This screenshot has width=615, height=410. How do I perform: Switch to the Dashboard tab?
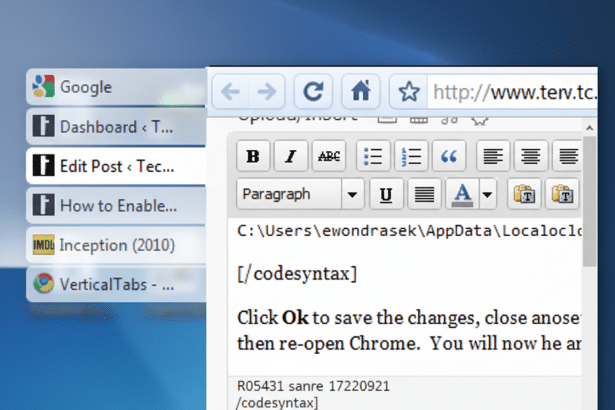[116, 127]
